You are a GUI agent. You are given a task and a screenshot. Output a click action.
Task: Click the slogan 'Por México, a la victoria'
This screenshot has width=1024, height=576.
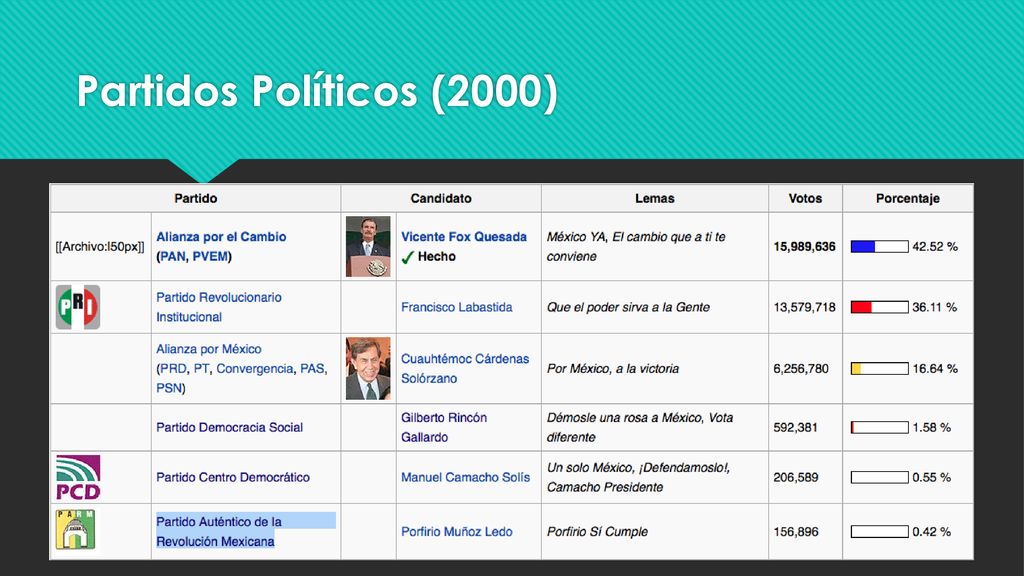pos(613,368)
